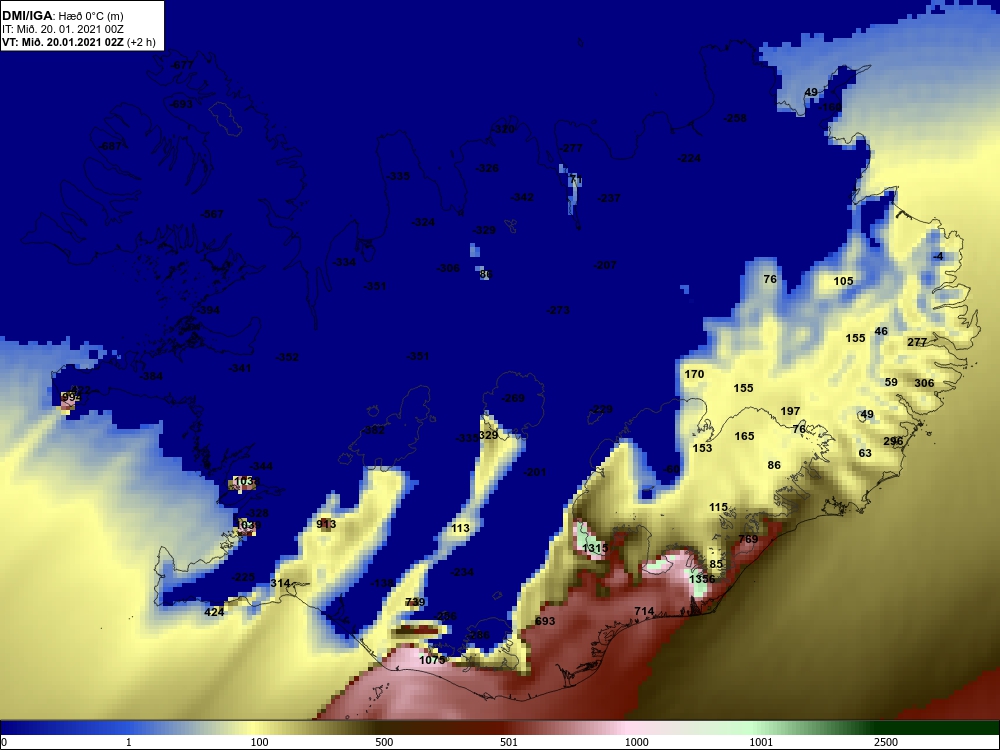
Task: Click the 46 map value
Action: (881, 331)
